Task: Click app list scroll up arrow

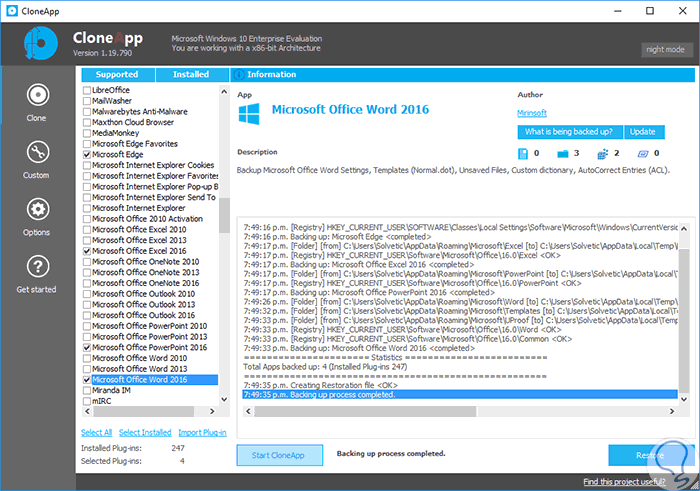Action: point(224,92)
